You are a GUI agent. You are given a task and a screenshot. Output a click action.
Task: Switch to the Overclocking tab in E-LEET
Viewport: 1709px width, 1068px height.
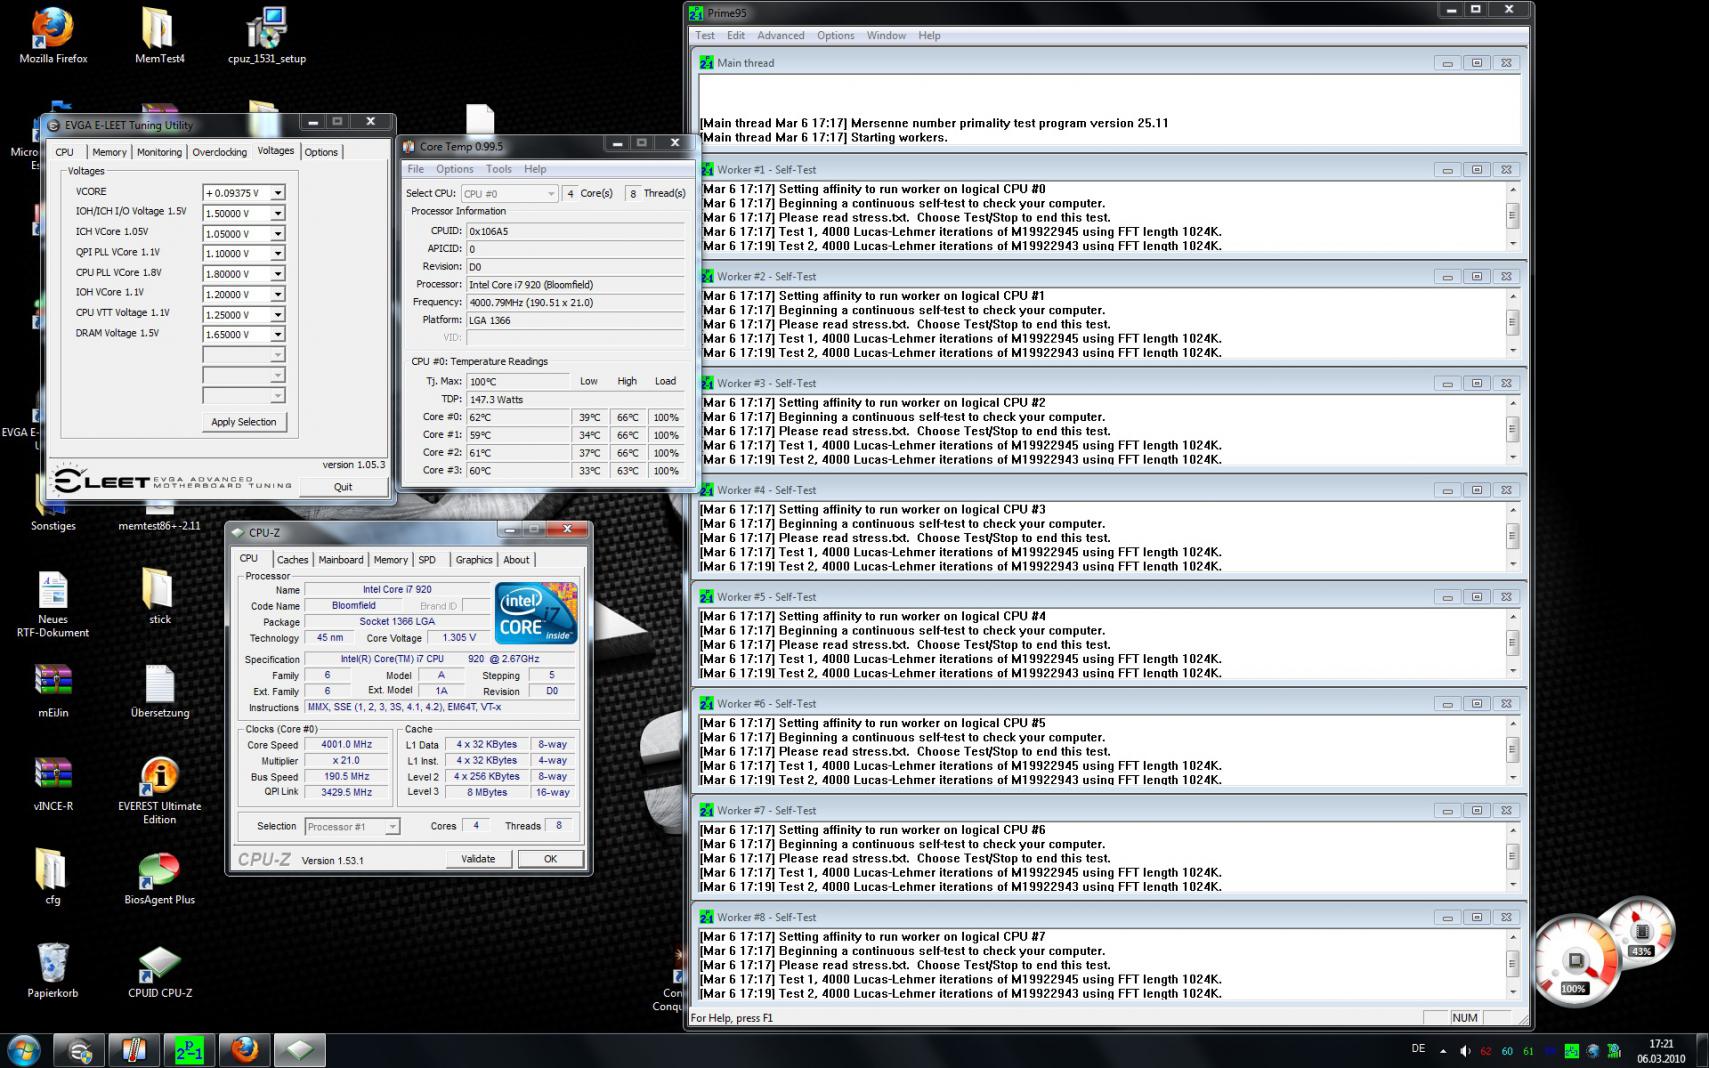click(219, 152)
